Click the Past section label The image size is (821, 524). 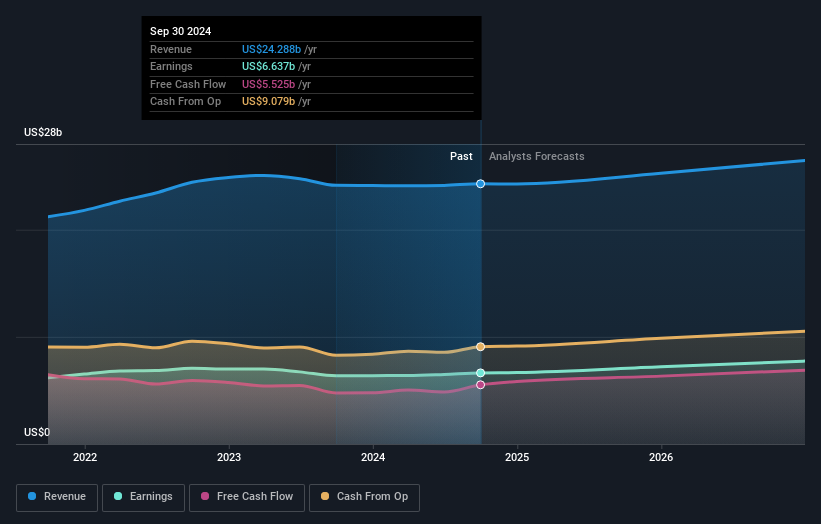coord(461,157)
